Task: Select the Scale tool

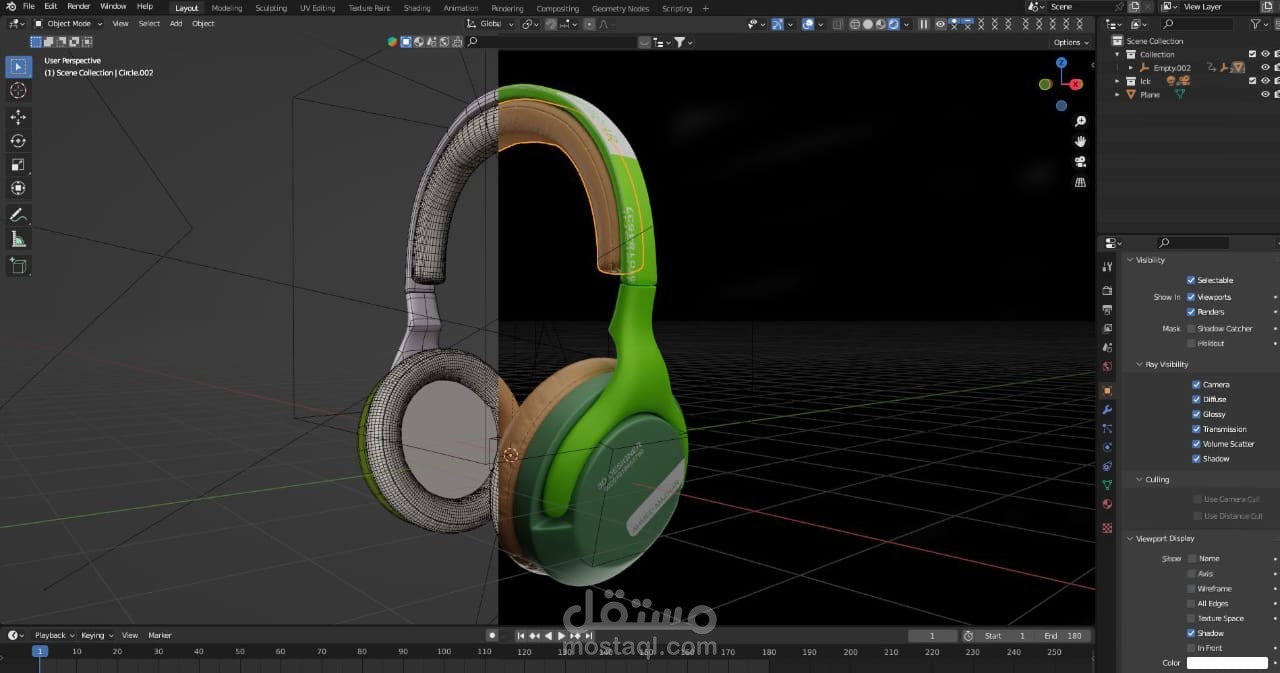Action: [x=18, y=165]
